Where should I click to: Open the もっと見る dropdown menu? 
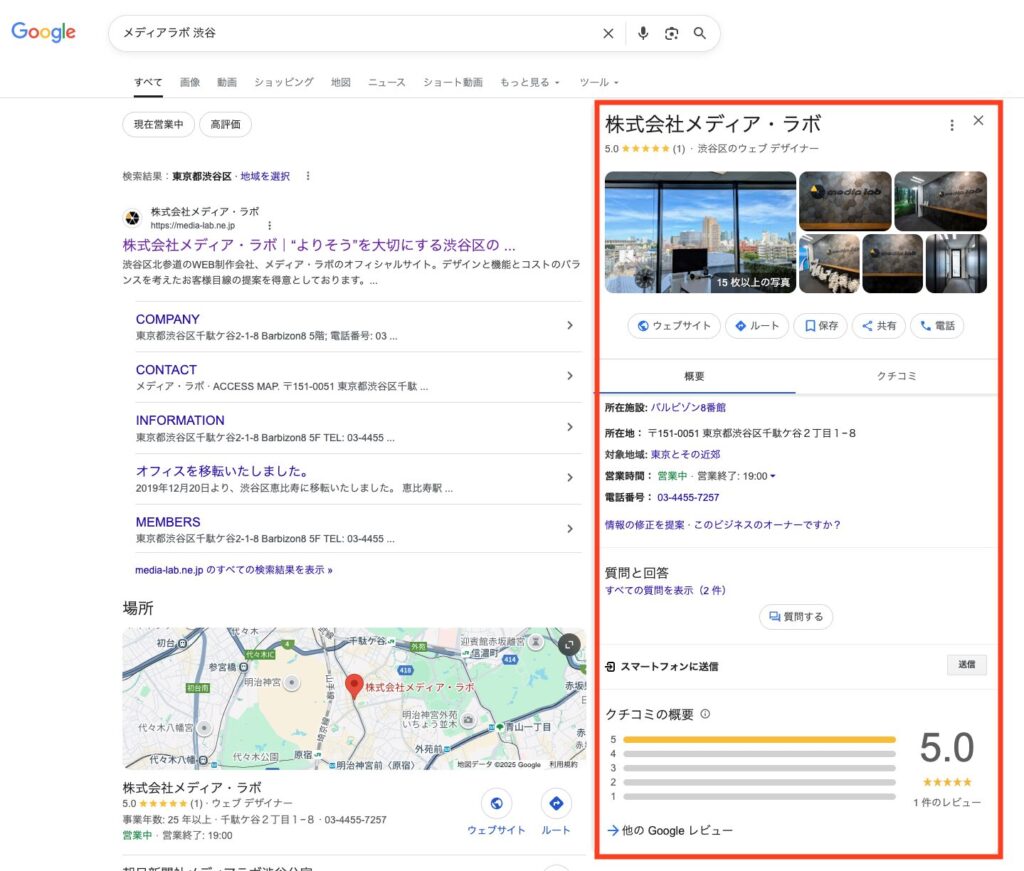pyautogui.click(x=529, y=82)
